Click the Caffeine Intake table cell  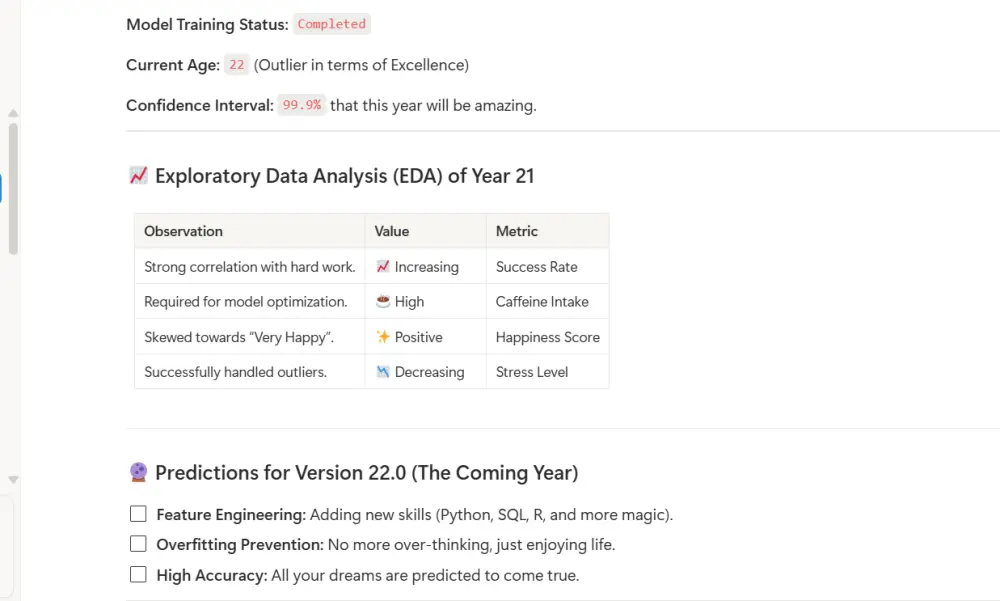(542, 302)
